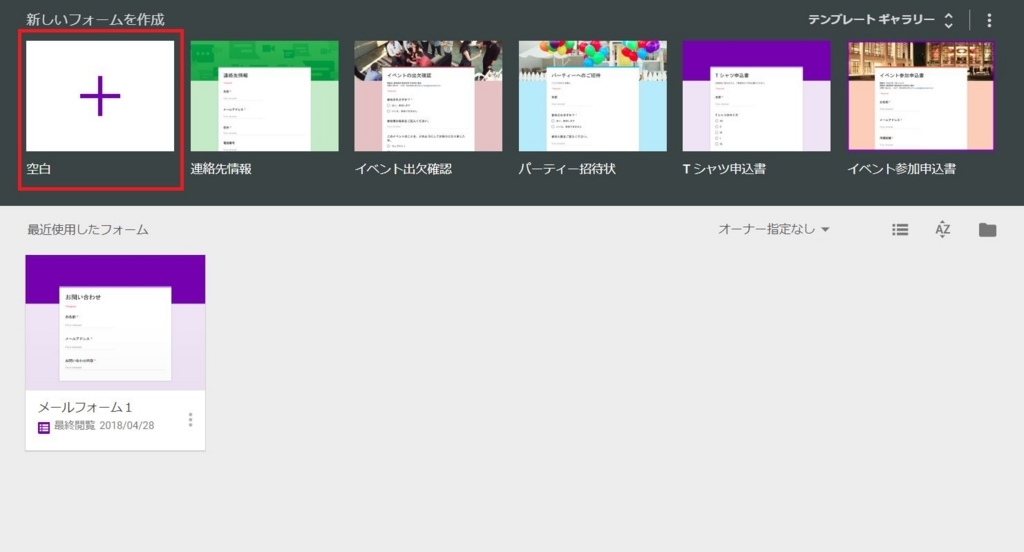Click the T シャツ申込書 label
The width and height of the screenshot is (1024, 552).
pyautogui.click(x=724, y=169)
